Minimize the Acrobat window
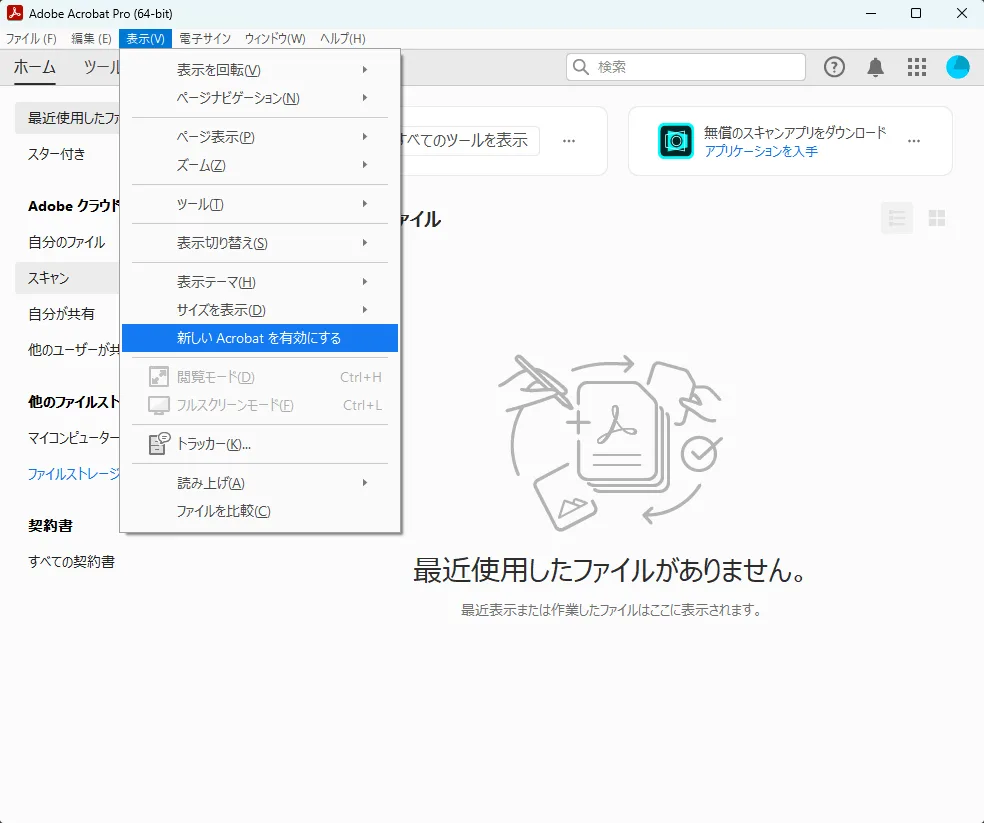 [870, 13]
